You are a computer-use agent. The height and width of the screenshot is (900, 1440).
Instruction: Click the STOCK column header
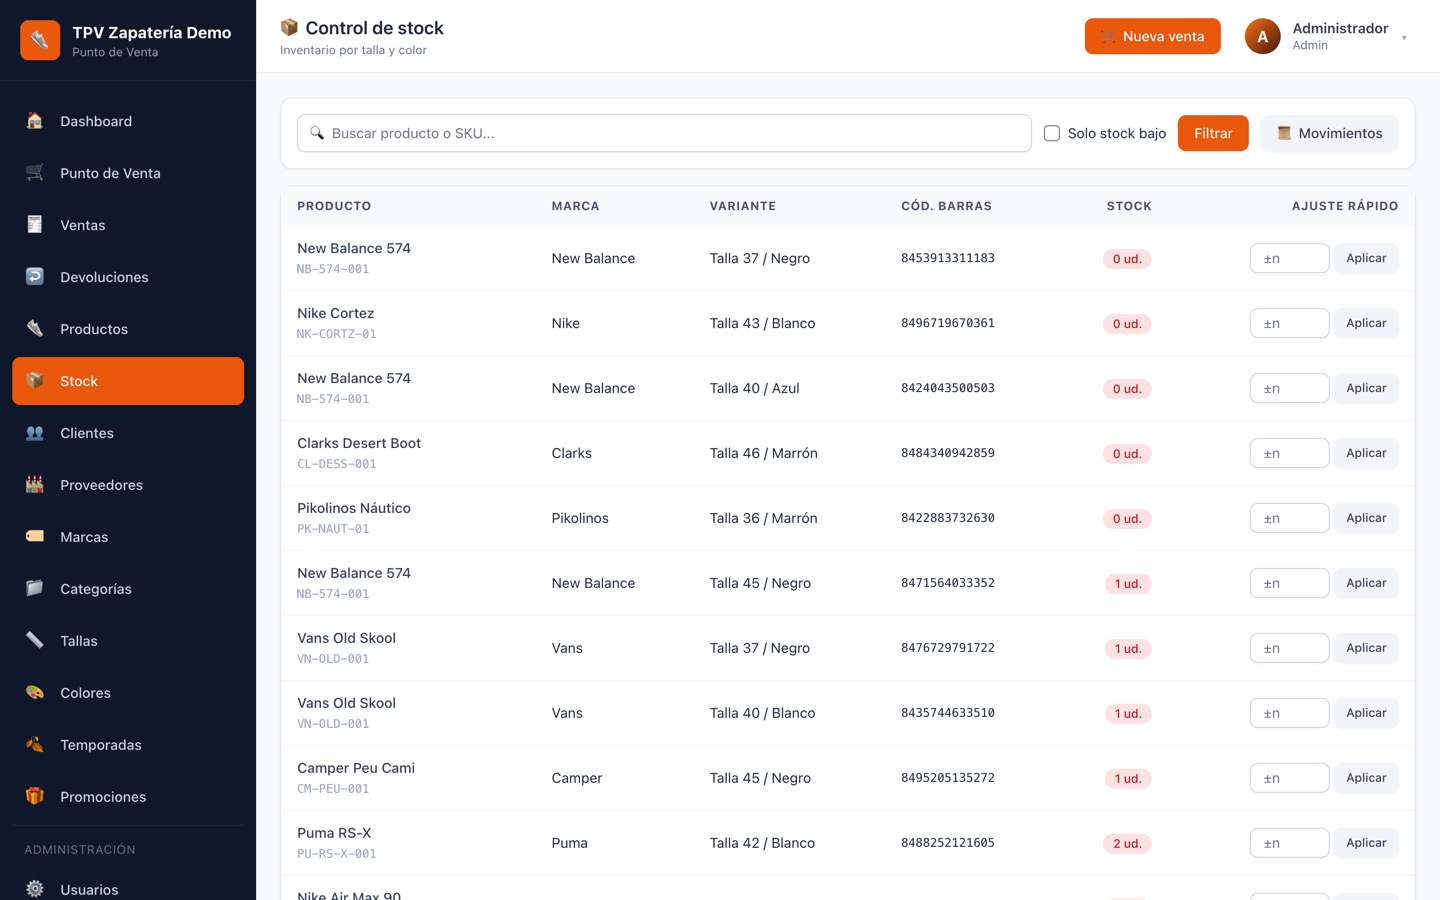coord(1129,206)
